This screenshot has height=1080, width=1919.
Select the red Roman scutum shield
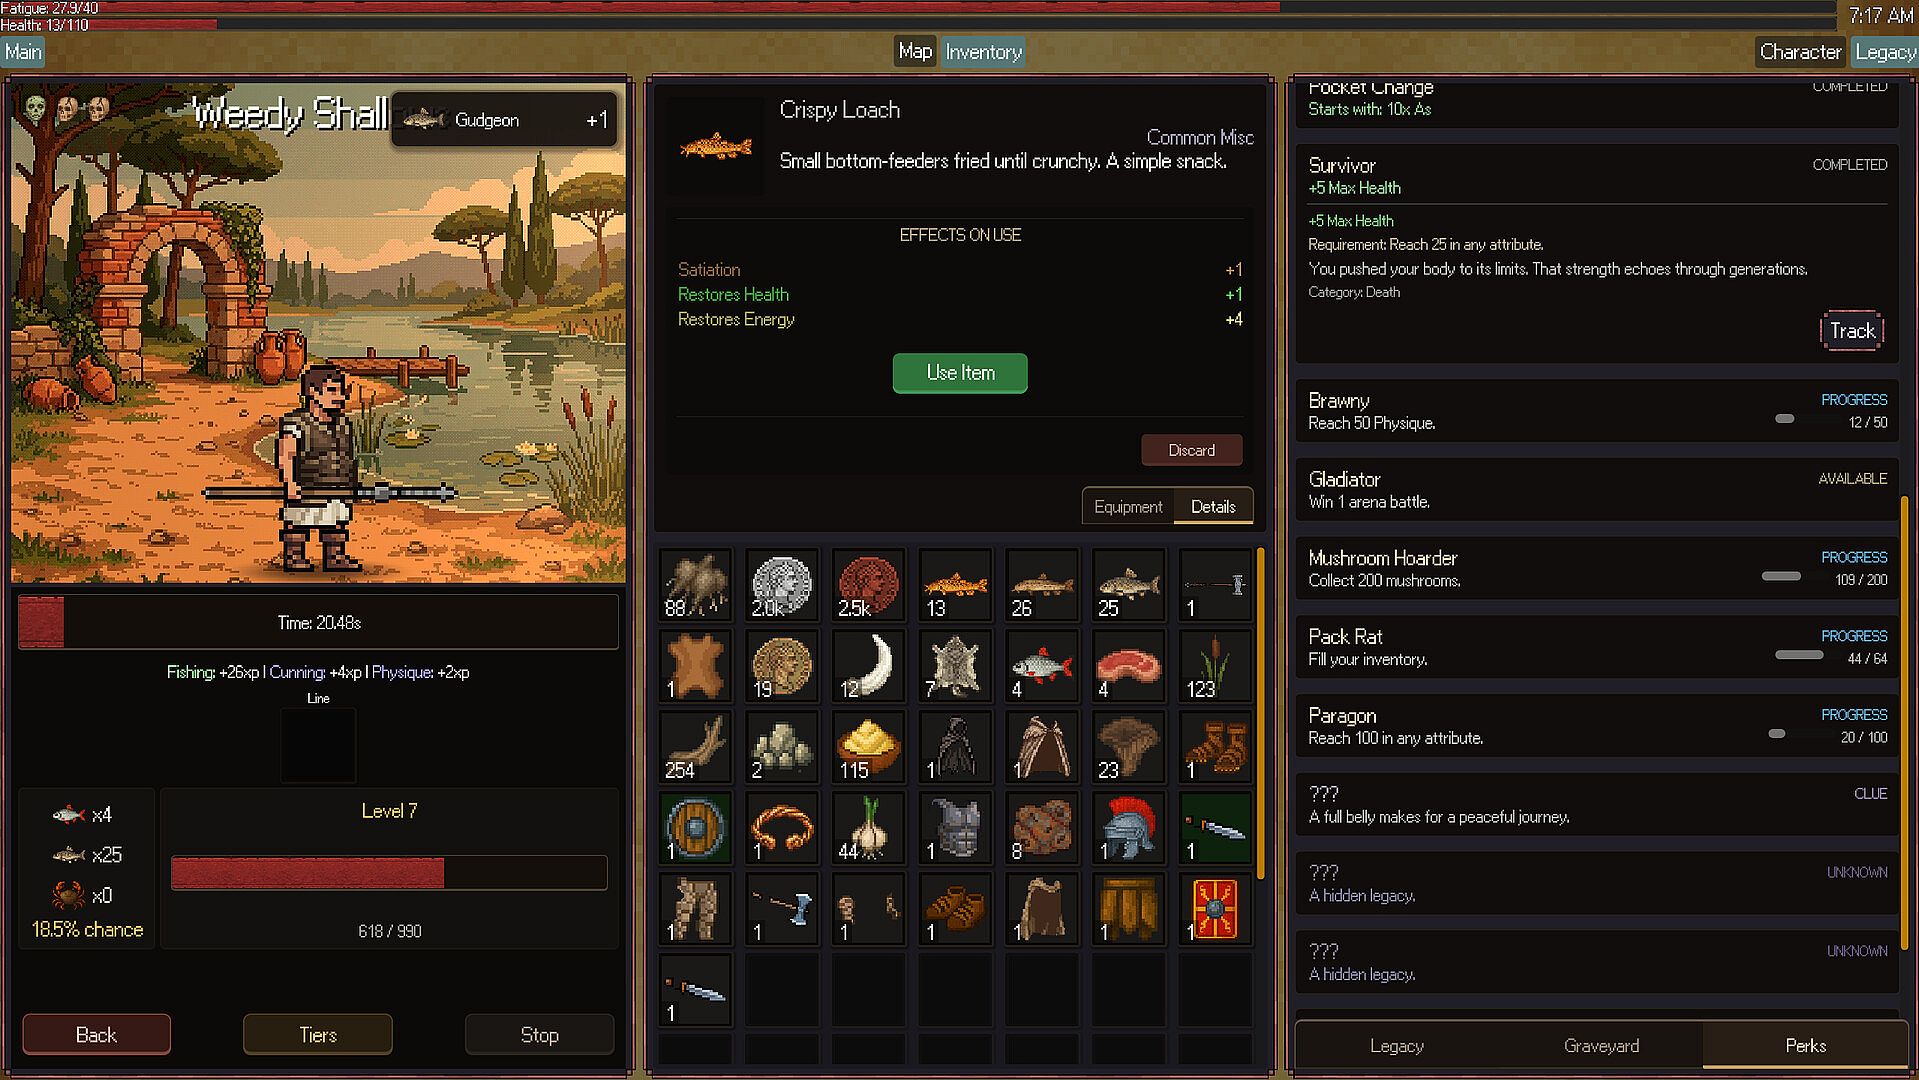pos(1215,909)
